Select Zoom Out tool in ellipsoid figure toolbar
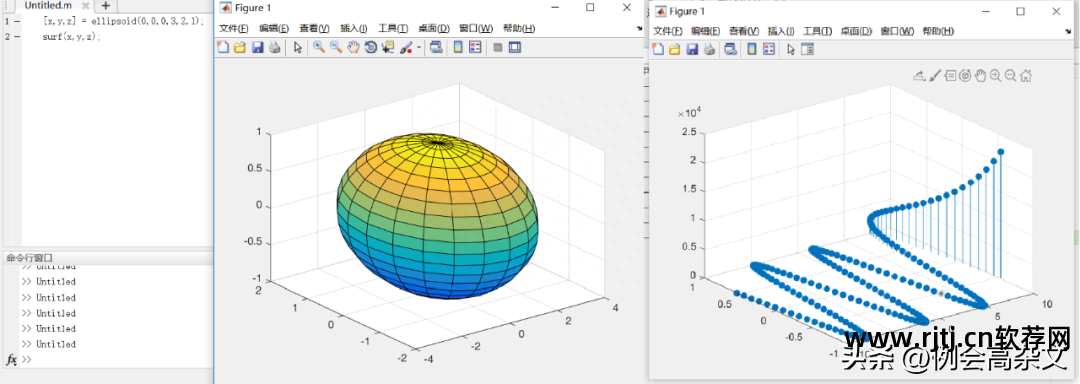1080x384 pixels. pos(336,47)
